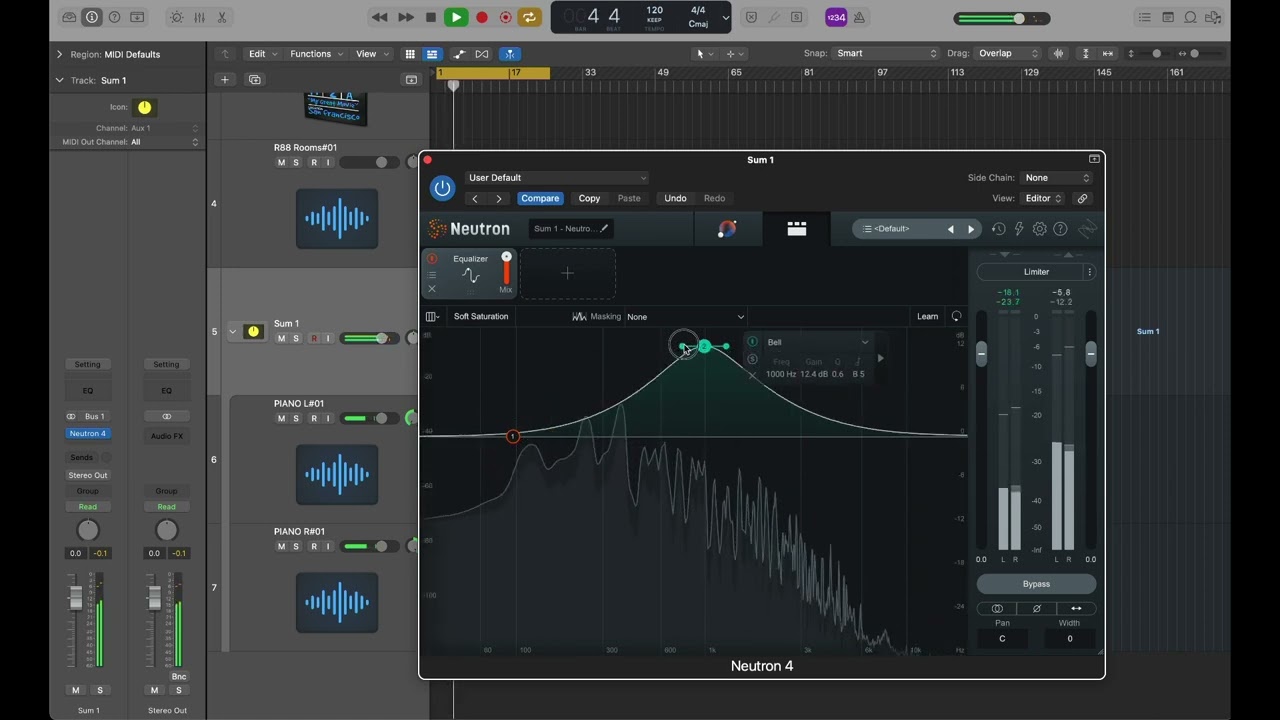Expand the Region: MIDI Defaults section

(x=59, y=54)
